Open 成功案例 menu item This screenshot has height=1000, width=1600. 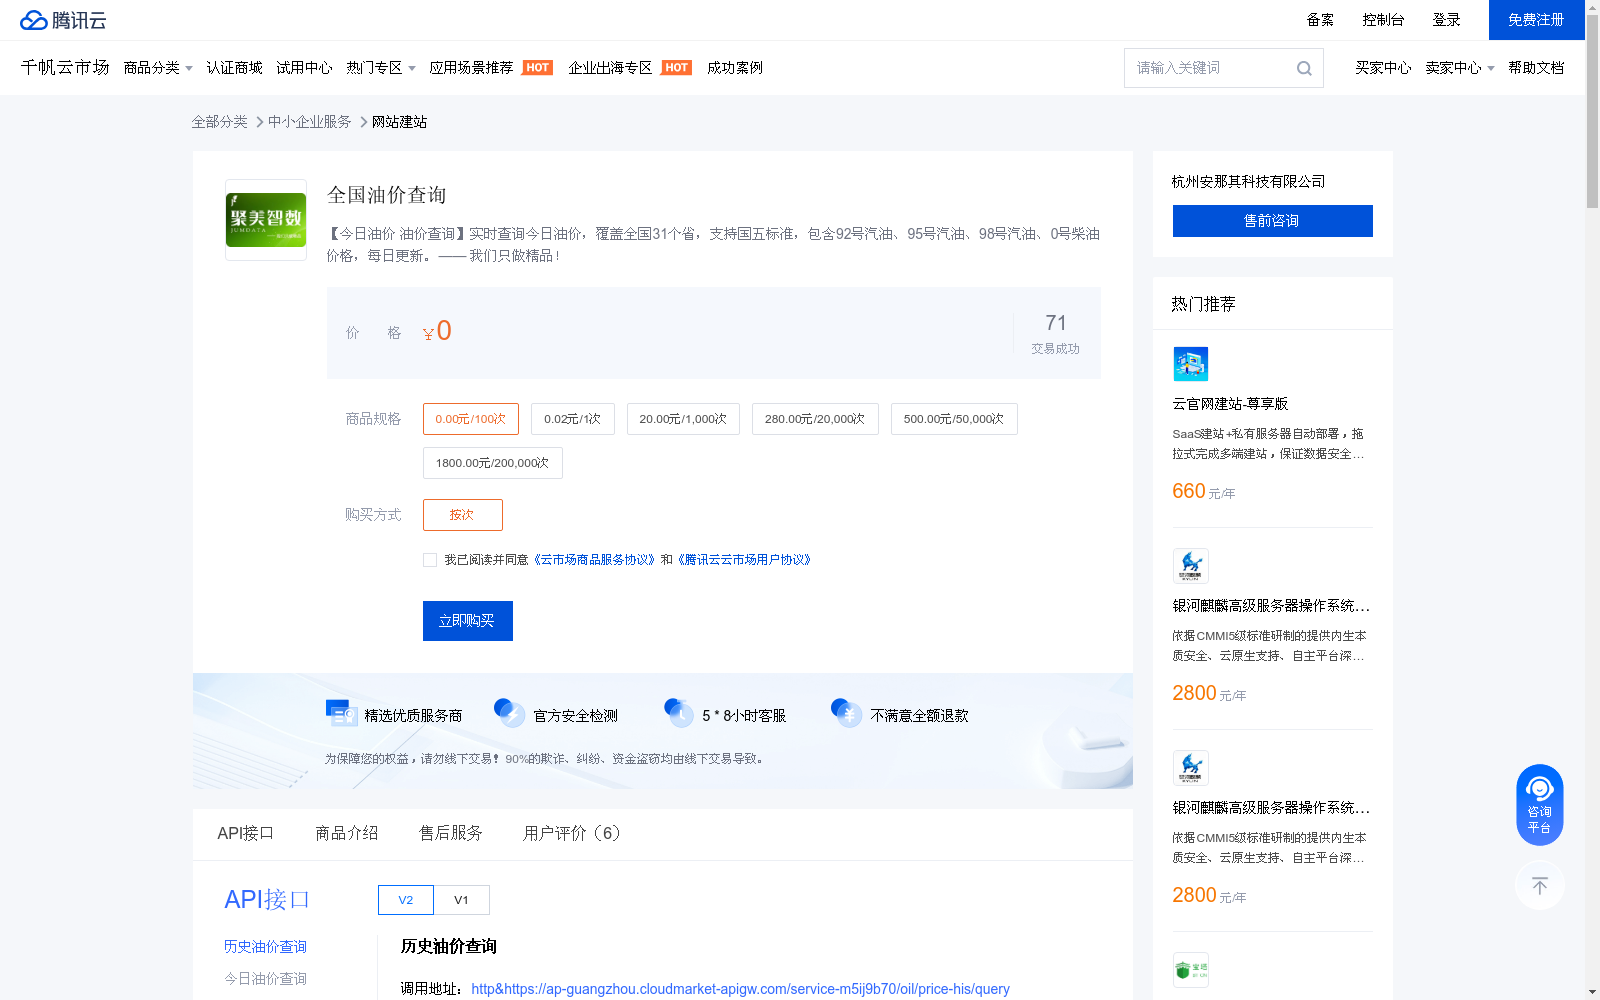(735, 68)
